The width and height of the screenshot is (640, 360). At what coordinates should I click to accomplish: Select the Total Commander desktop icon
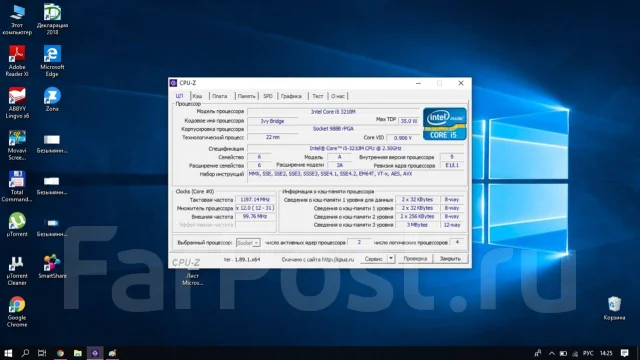point(17,187)
